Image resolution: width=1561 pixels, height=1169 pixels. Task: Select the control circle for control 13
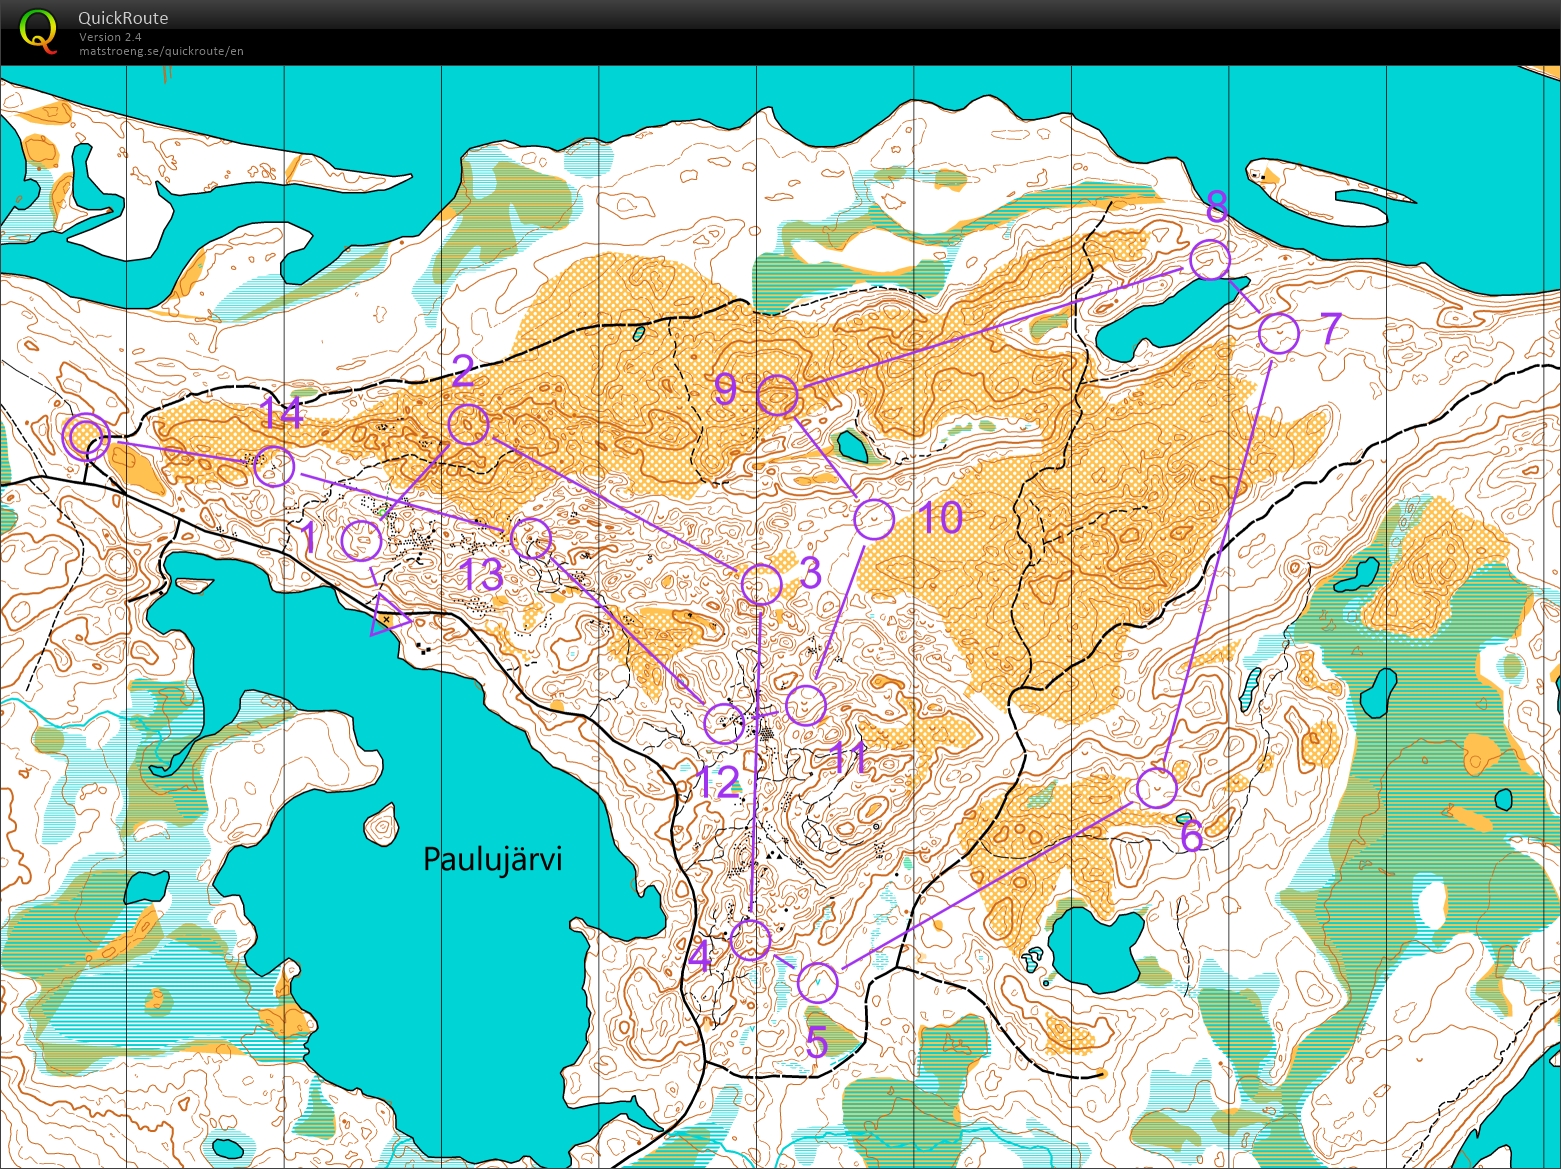coord(531,539)
